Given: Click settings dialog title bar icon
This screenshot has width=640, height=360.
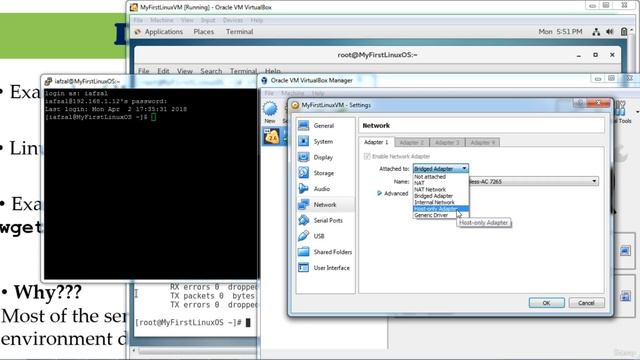Looking at the screenshot, I should (x=295, y=105).
